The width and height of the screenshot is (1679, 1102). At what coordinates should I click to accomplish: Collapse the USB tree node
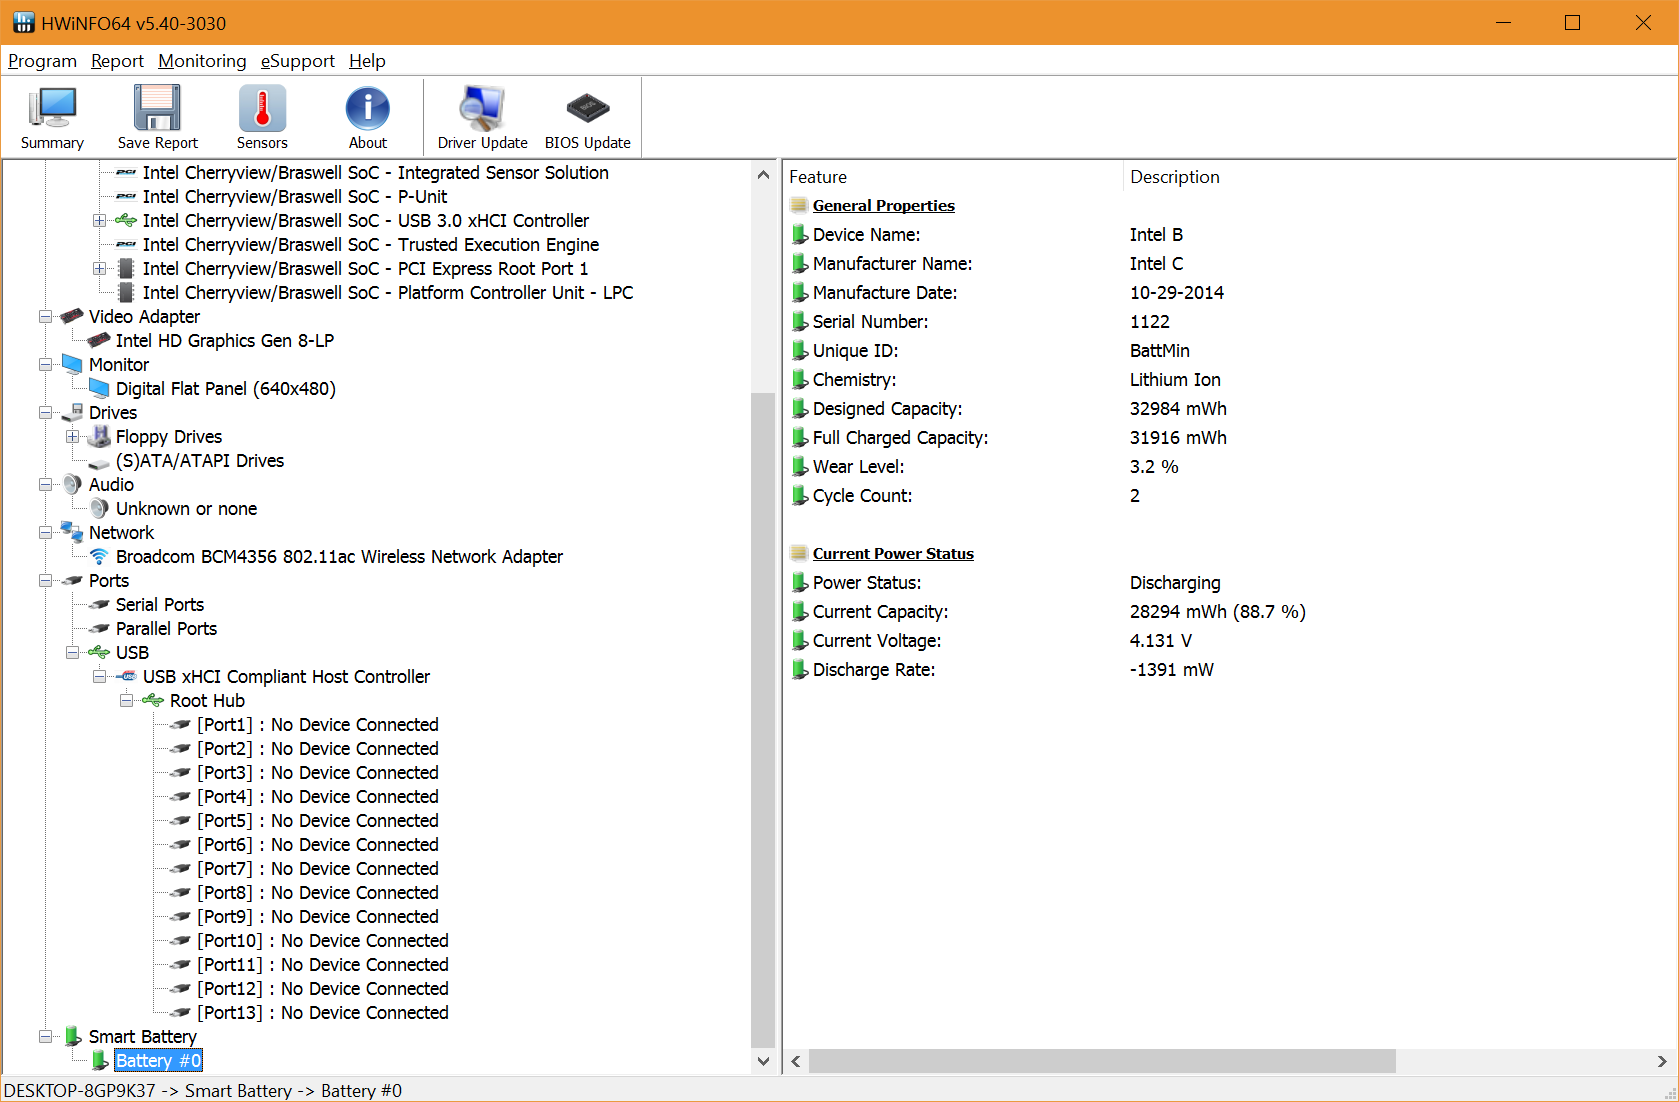(x=72, y=652)
